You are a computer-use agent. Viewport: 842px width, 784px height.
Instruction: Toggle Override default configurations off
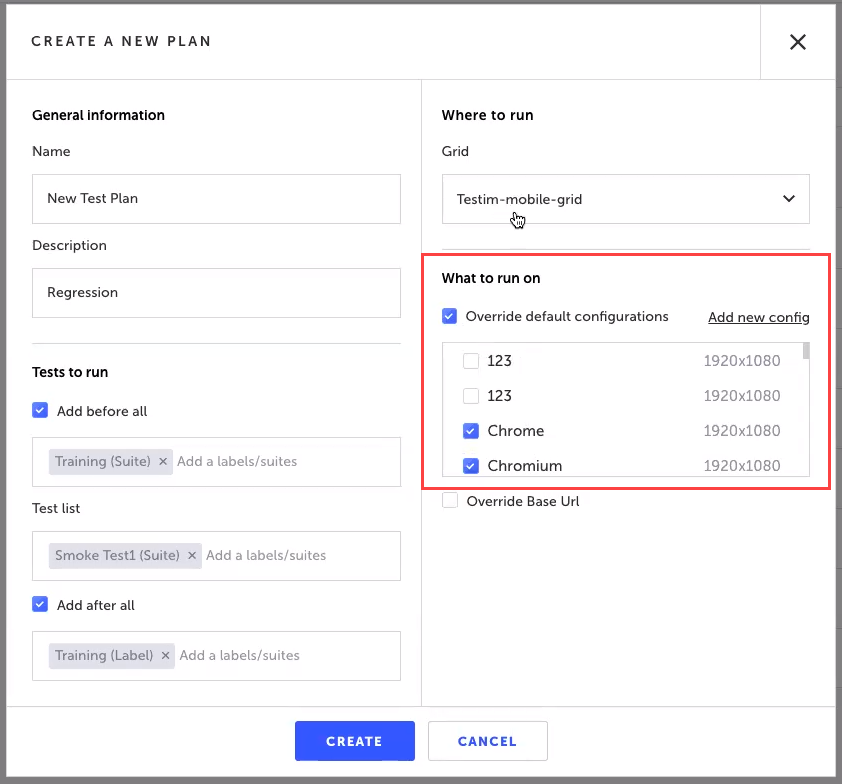pyautogui.click(x=449, y=316)
